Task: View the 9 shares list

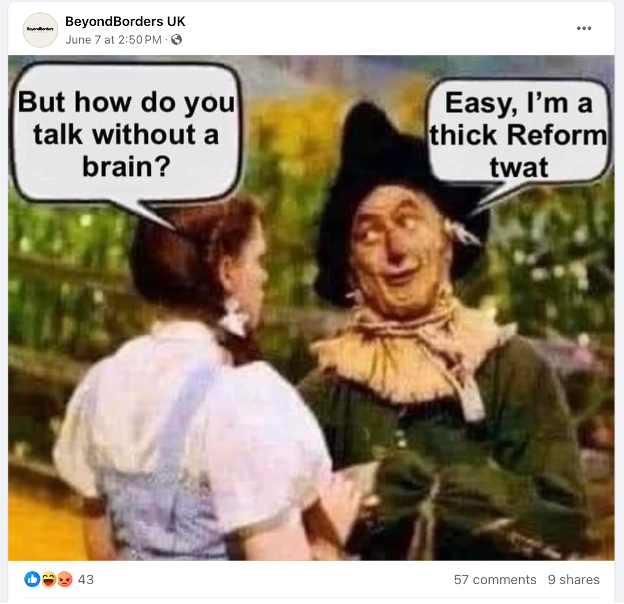Action: [573, 580]
